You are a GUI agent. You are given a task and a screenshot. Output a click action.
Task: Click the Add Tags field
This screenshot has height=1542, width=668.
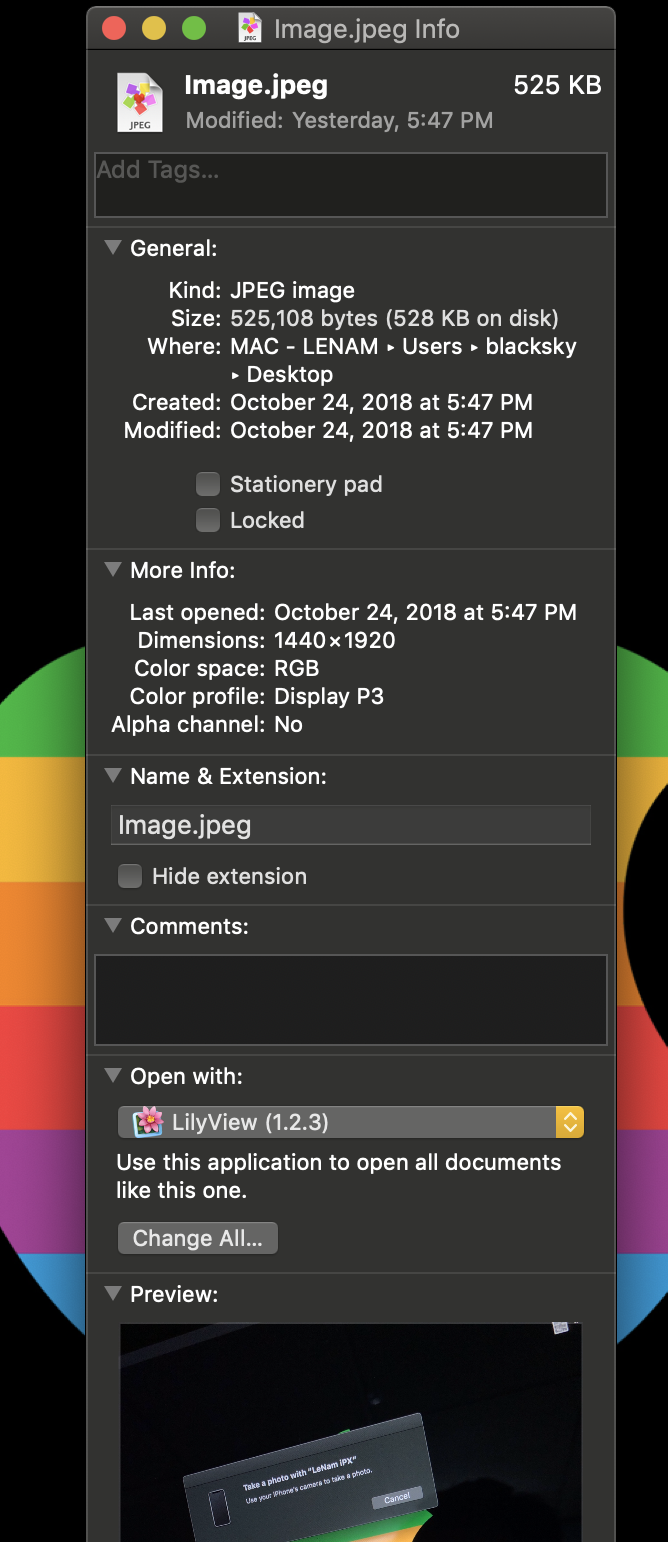351,185
